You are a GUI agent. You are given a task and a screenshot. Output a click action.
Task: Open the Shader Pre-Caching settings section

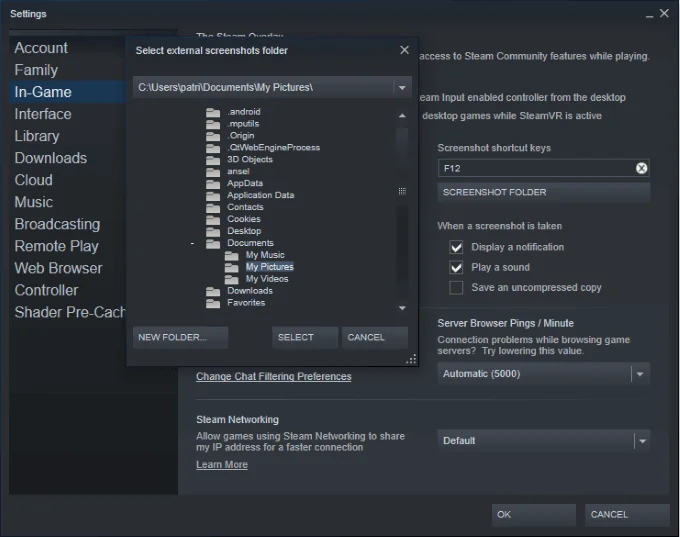pos(70,312)
